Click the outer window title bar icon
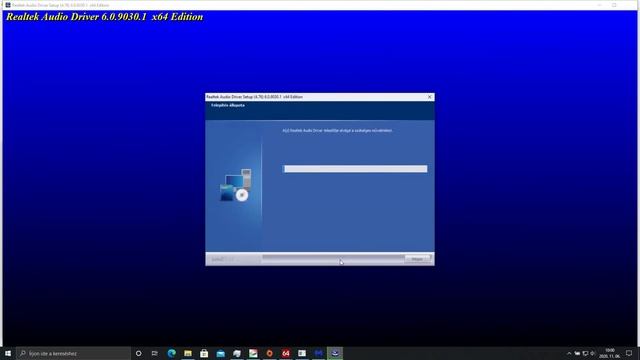Image resolution: width=640 pixels, height=360 pixels. 8,5
